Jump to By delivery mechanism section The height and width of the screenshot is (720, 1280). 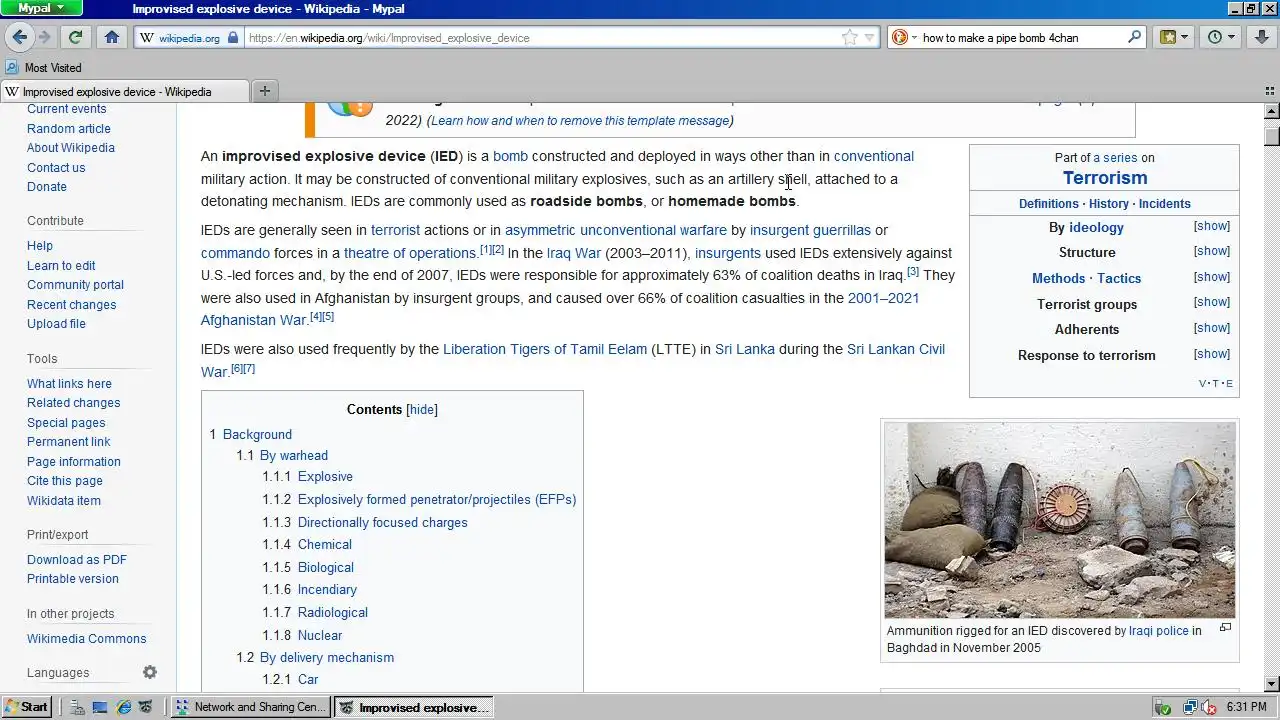327,658
